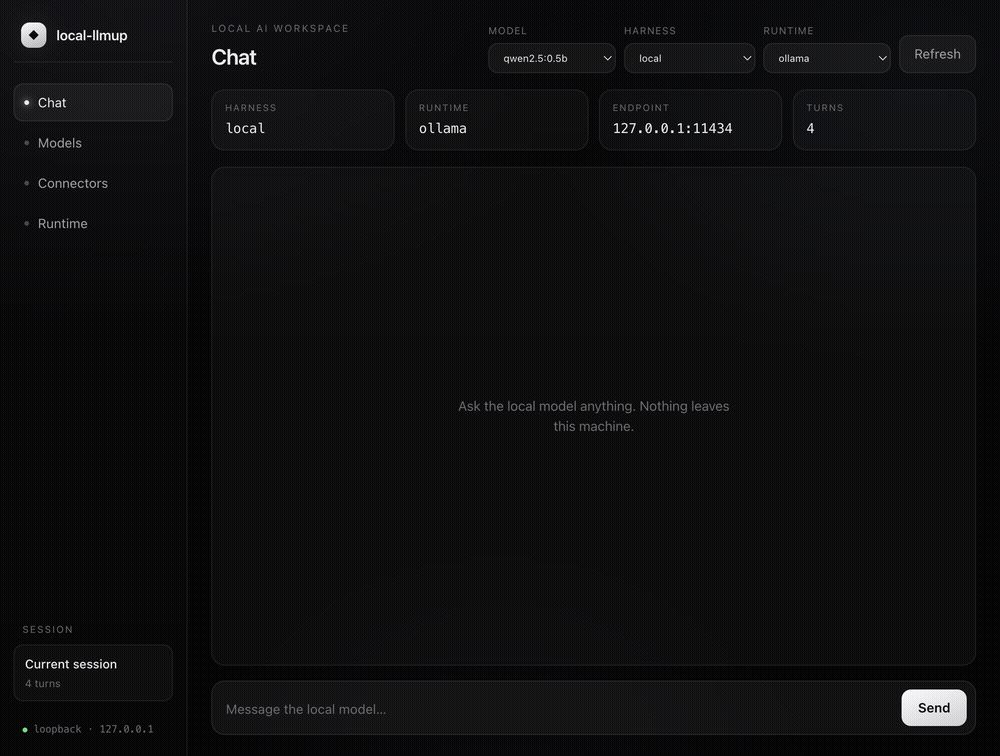
Task: Click the Refresh button
Action: pyautogui.click(x=937, y=54)
